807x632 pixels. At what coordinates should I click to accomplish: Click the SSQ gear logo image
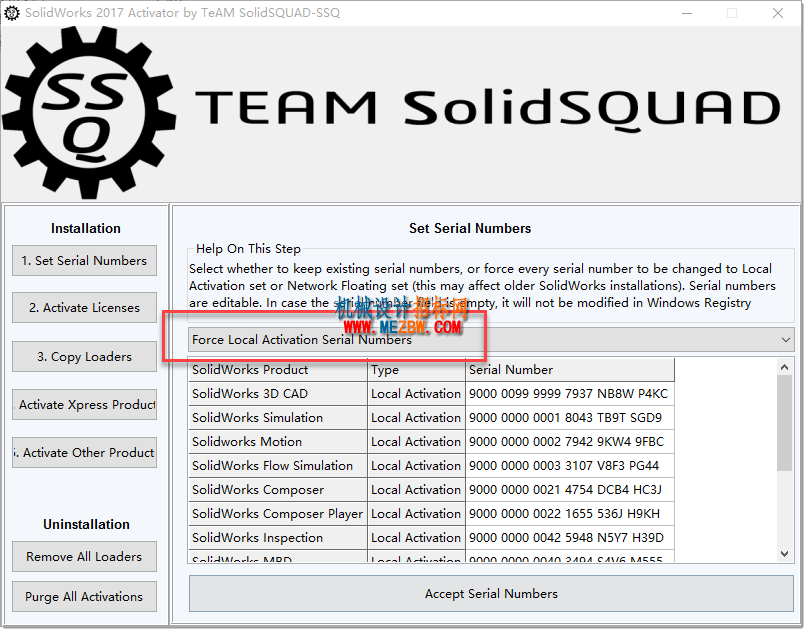coord(89,112)
